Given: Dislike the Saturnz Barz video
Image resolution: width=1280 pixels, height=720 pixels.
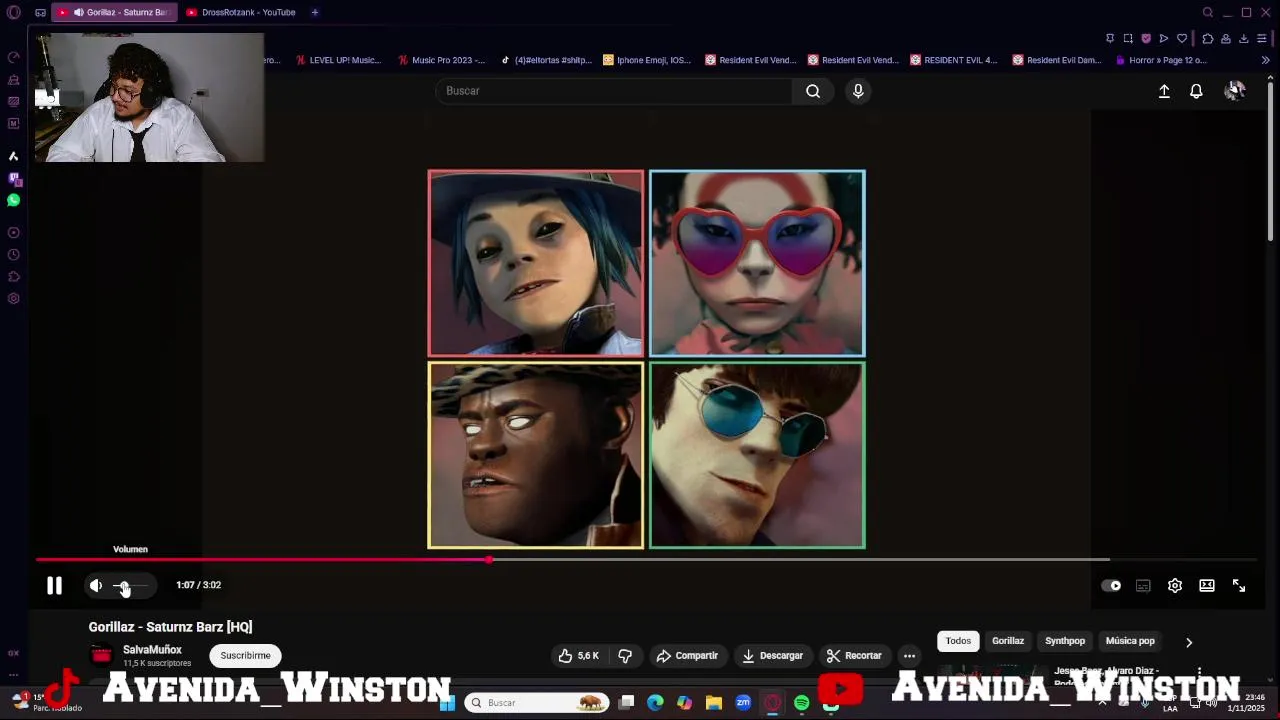Looking at the screenshot, I should [x=625, y=656].
